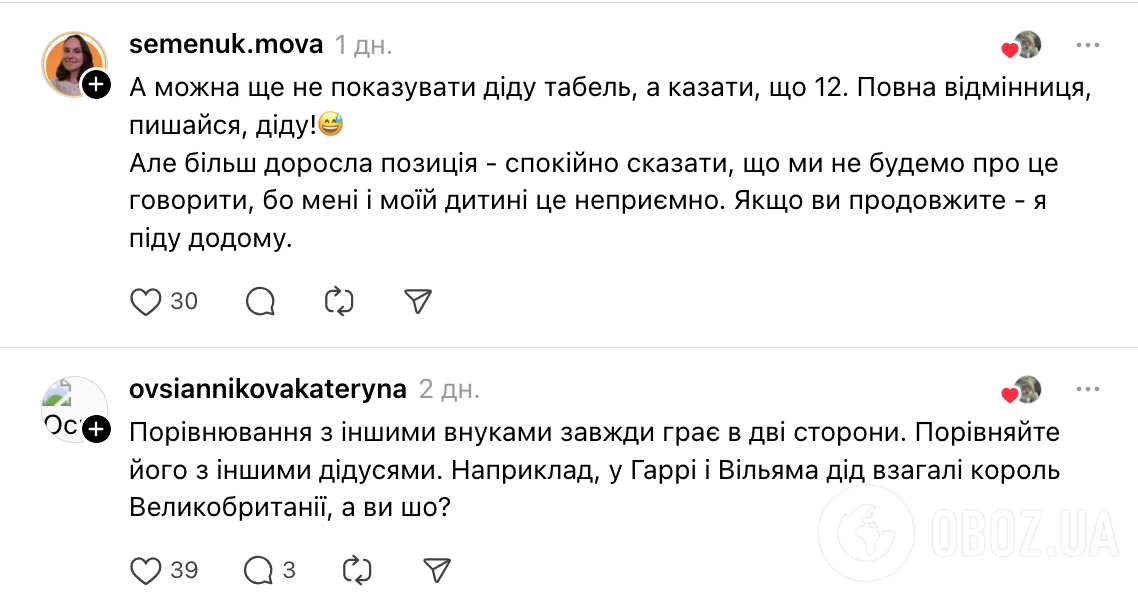Share semenuk.mova's comment via the send icon
Screen dimensions: 1138x598
417,299
